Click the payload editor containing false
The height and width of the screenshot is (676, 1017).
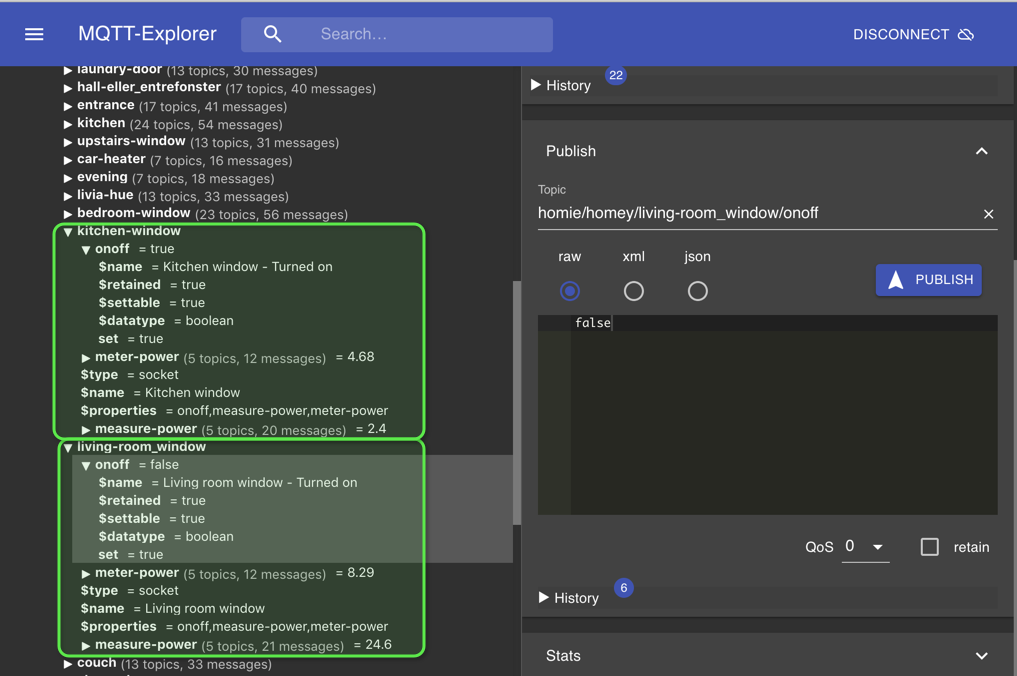[x=767, y=415]
